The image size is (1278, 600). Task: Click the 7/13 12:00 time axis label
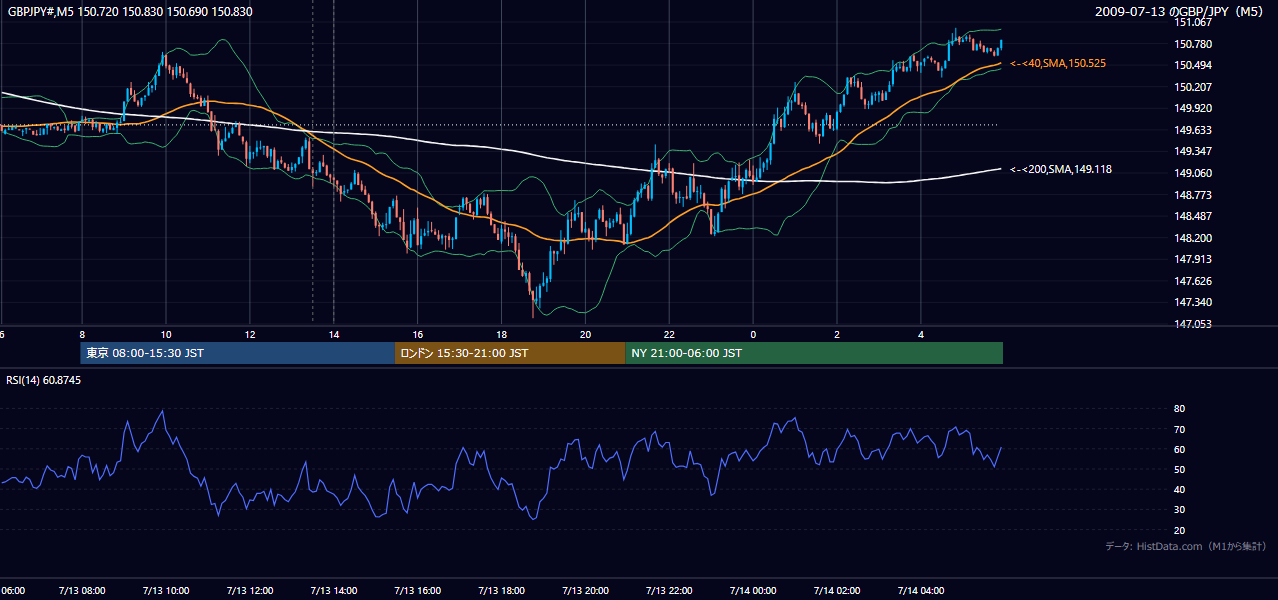point(250,590)
